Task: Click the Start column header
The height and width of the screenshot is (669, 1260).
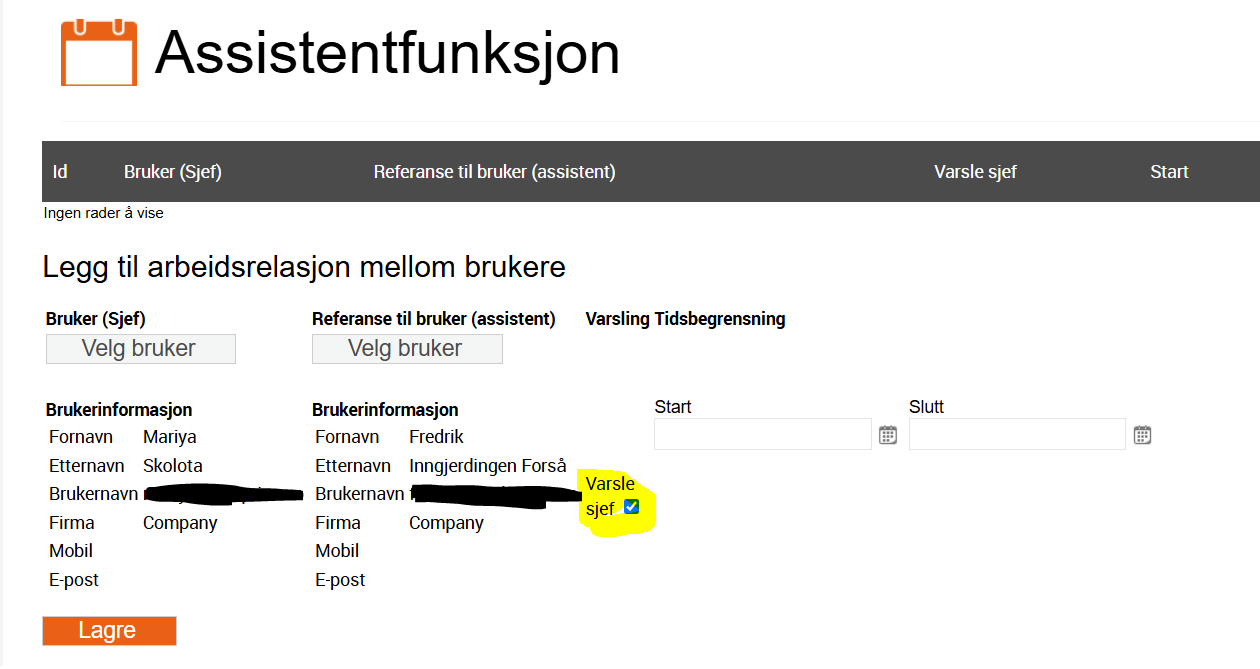Action: pyautogui.click(x=1169, y=172)
